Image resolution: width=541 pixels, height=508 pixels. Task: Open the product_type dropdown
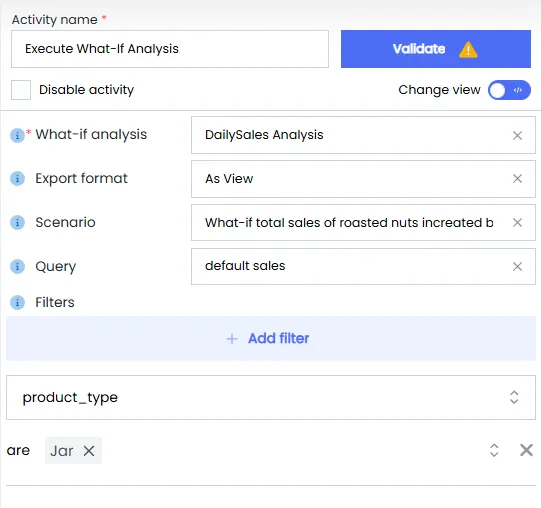tap(271, 398)
